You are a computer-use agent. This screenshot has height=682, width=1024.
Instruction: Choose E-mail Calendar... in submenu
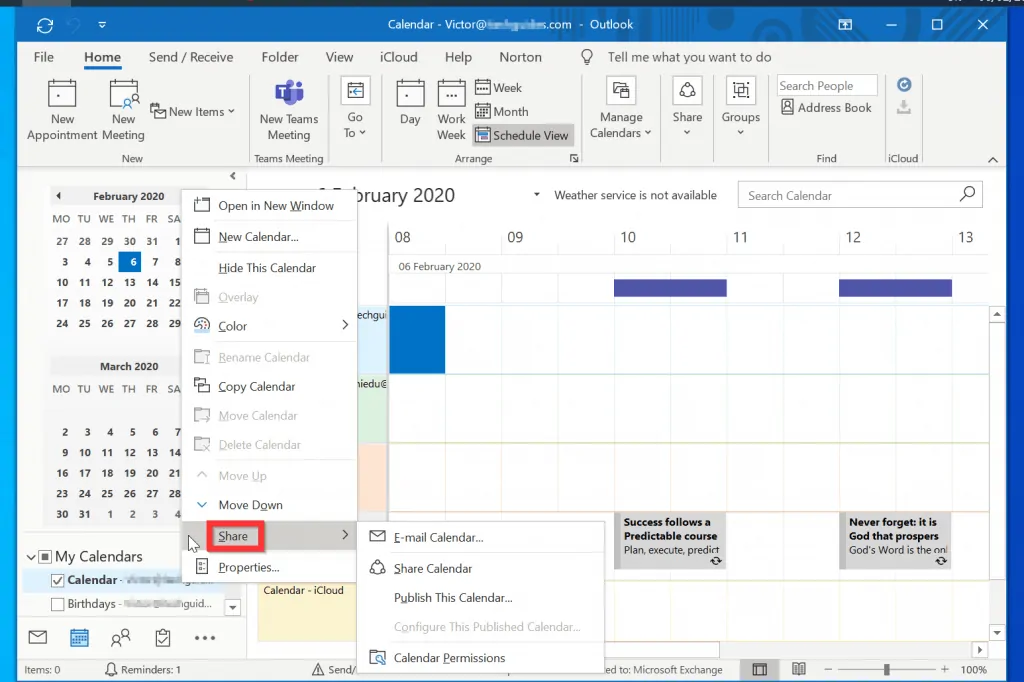(481, 537)
